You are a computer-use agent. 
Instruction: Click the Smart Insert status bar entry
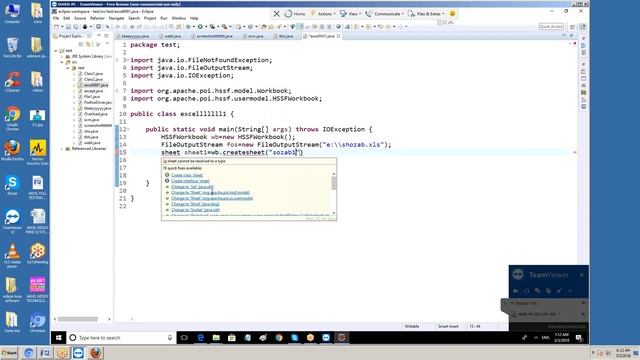448,326
